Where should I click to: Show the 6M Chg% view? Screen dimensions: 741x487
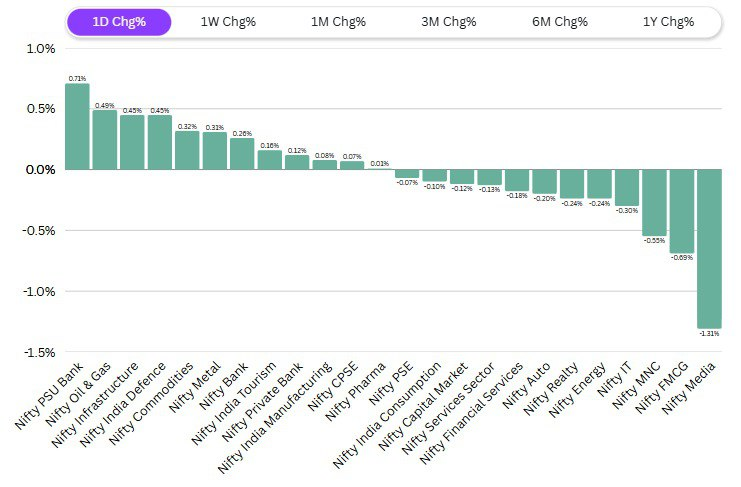point(560,22)
